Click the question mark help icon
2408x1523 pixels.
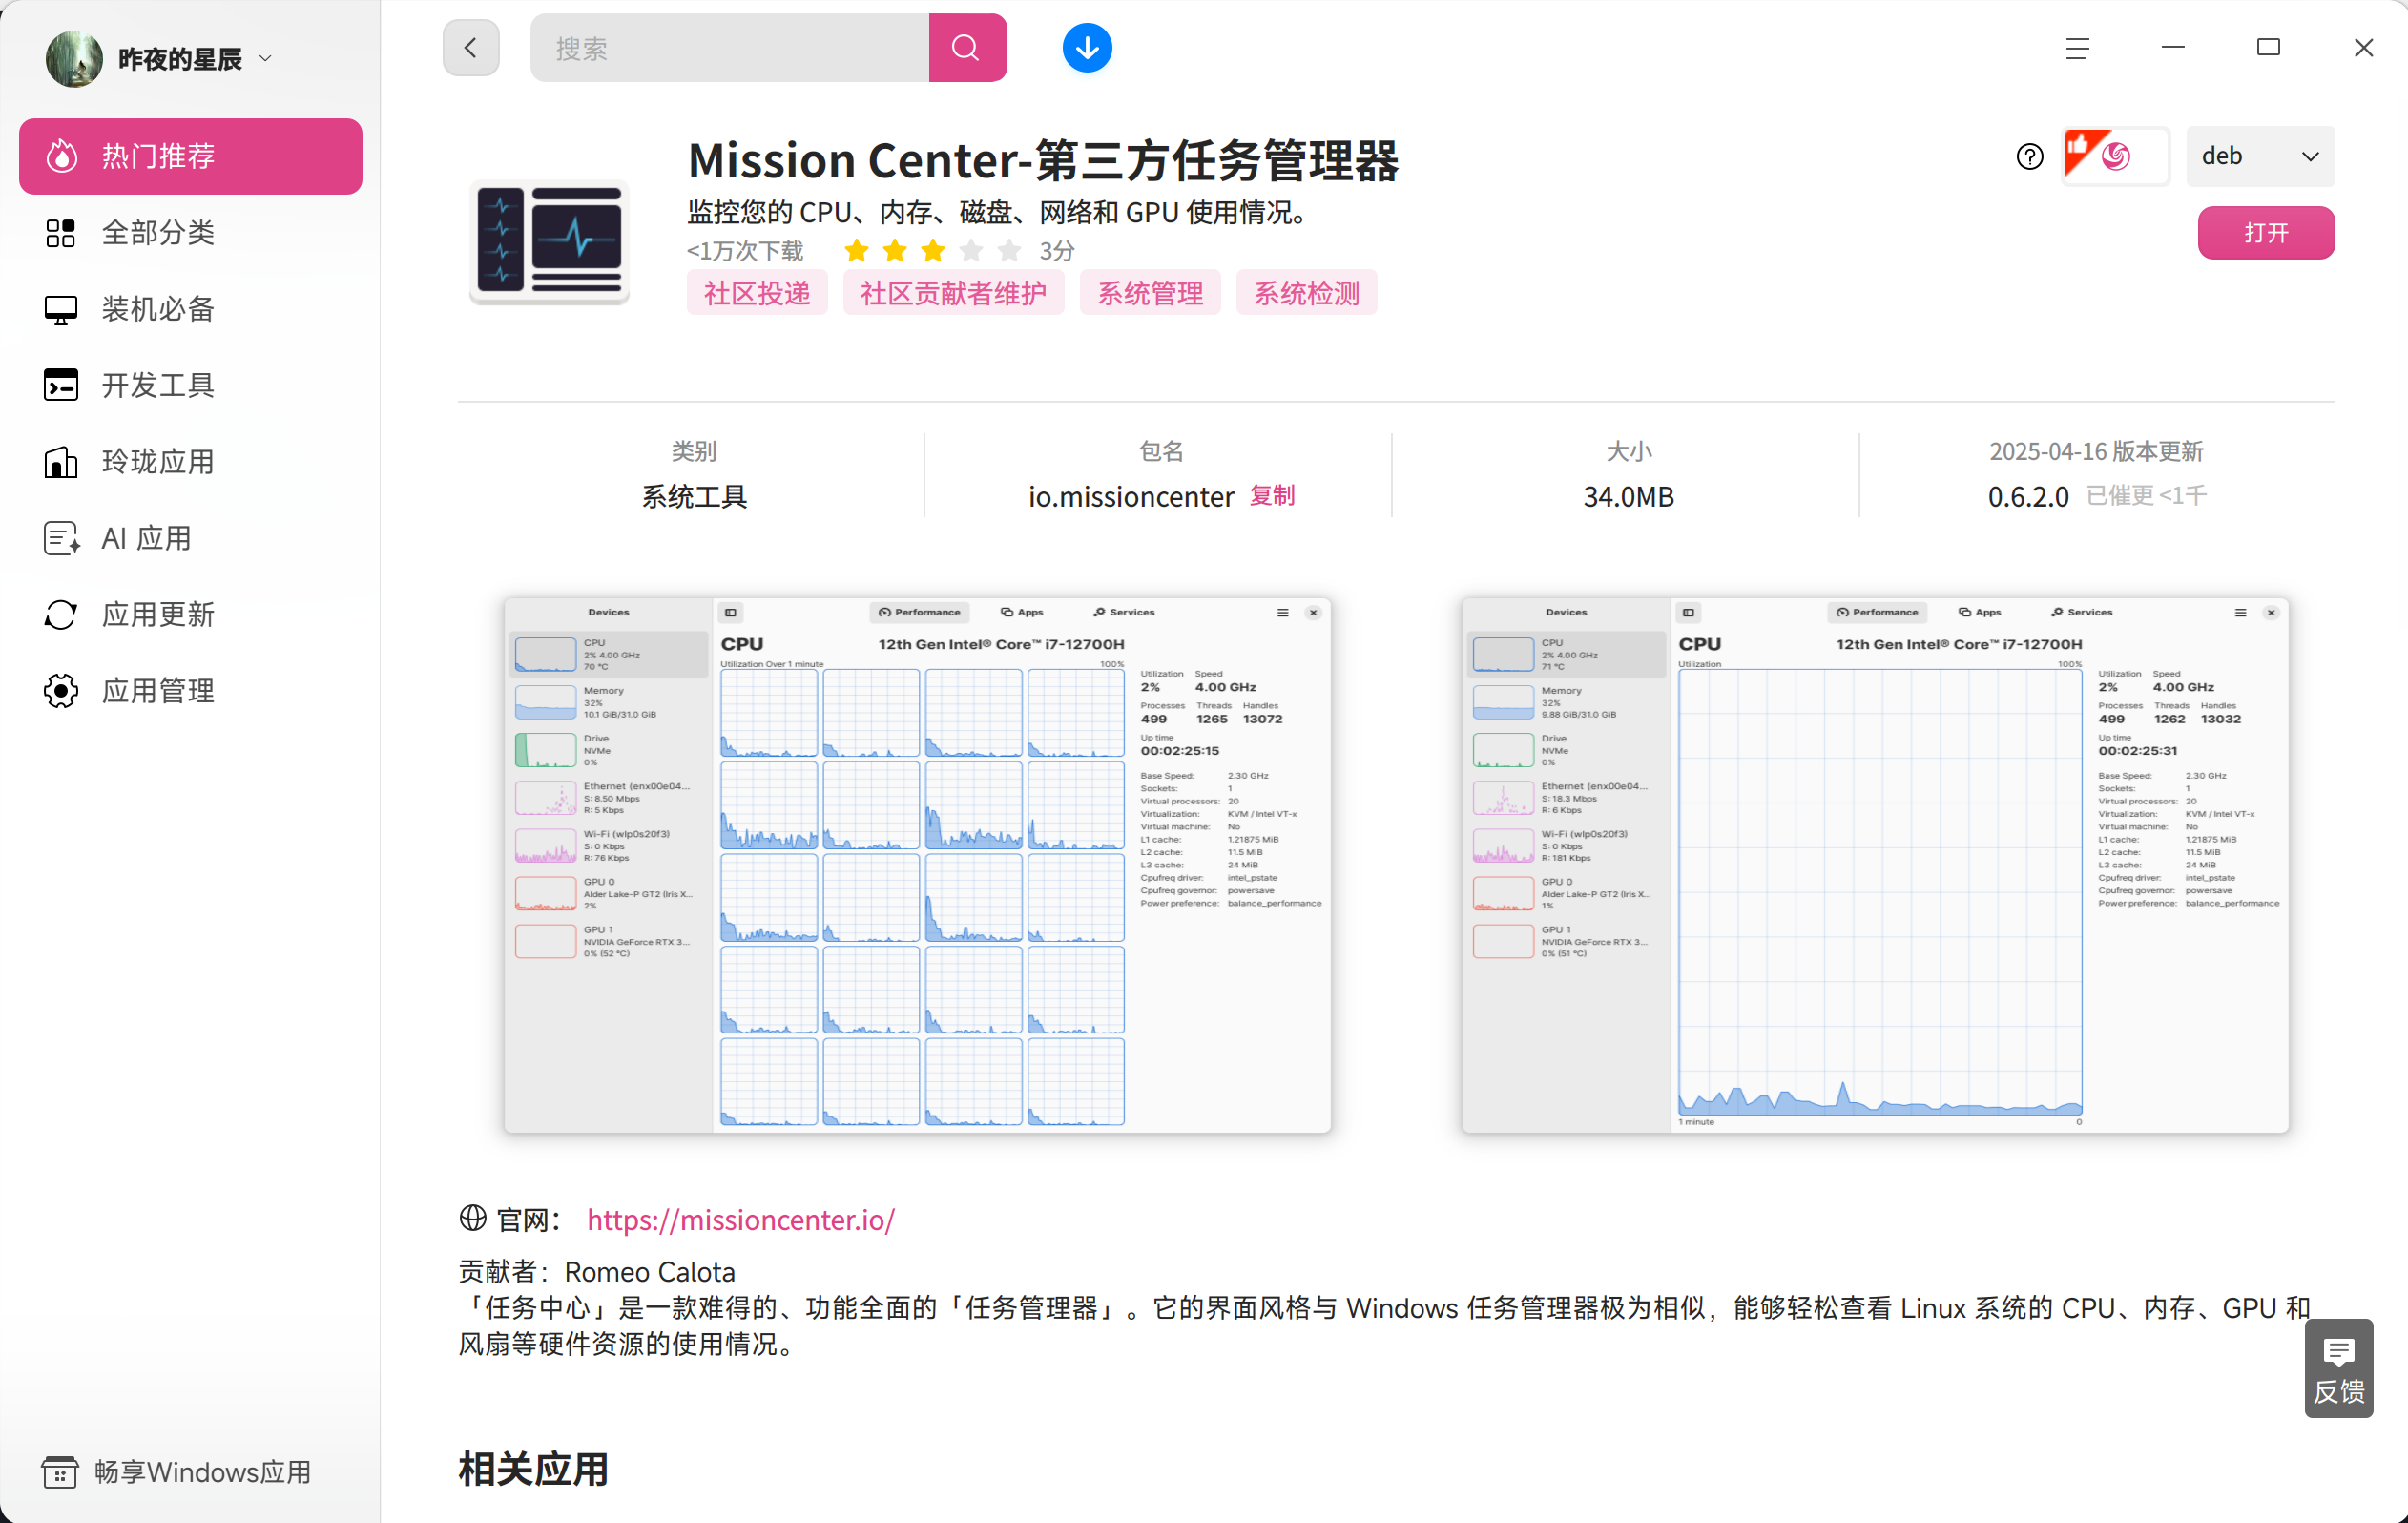click(2029, 156)
